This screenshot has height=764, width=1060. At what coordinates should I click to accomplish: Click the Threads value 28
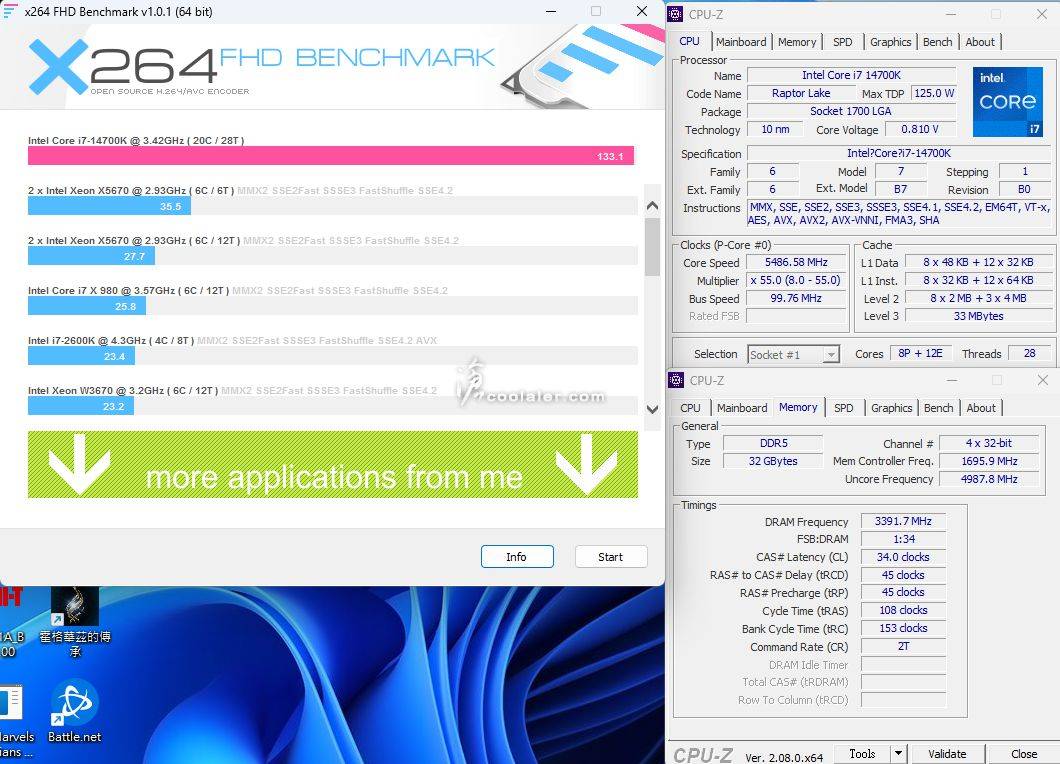1029,353
